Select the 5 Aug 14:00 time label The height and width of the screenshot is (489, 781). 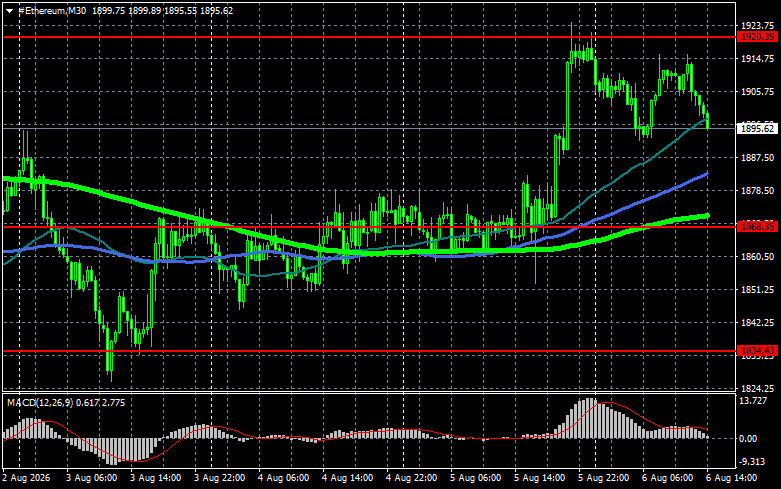coord(539,478)
